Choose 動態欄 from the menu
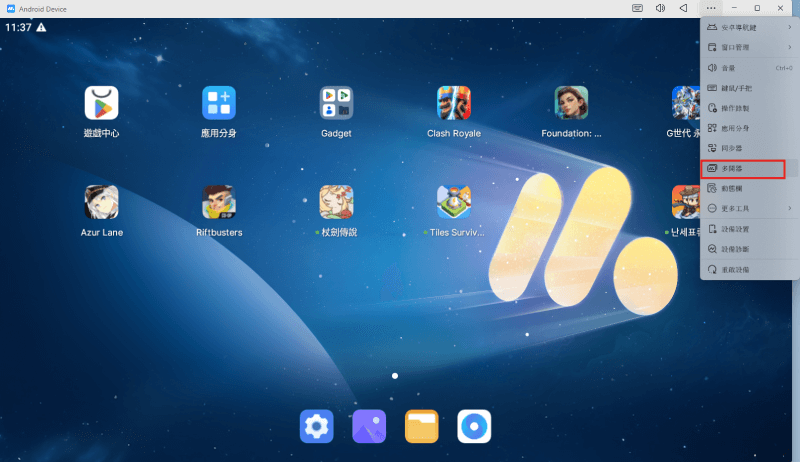The height and width of the screenshot is (462, 800). click(x=749, y=189)
